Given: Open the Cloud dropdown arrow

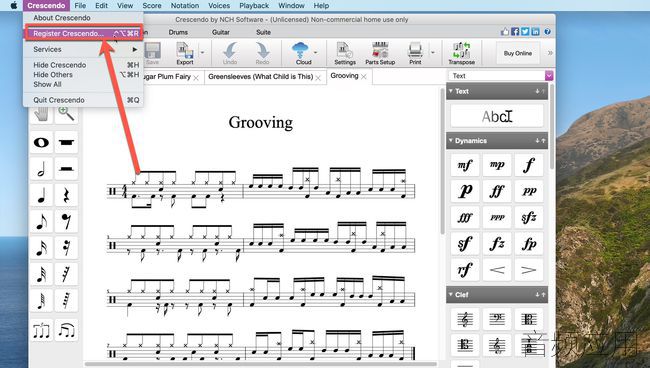Looking at the screenshot, I should [315, 53].
